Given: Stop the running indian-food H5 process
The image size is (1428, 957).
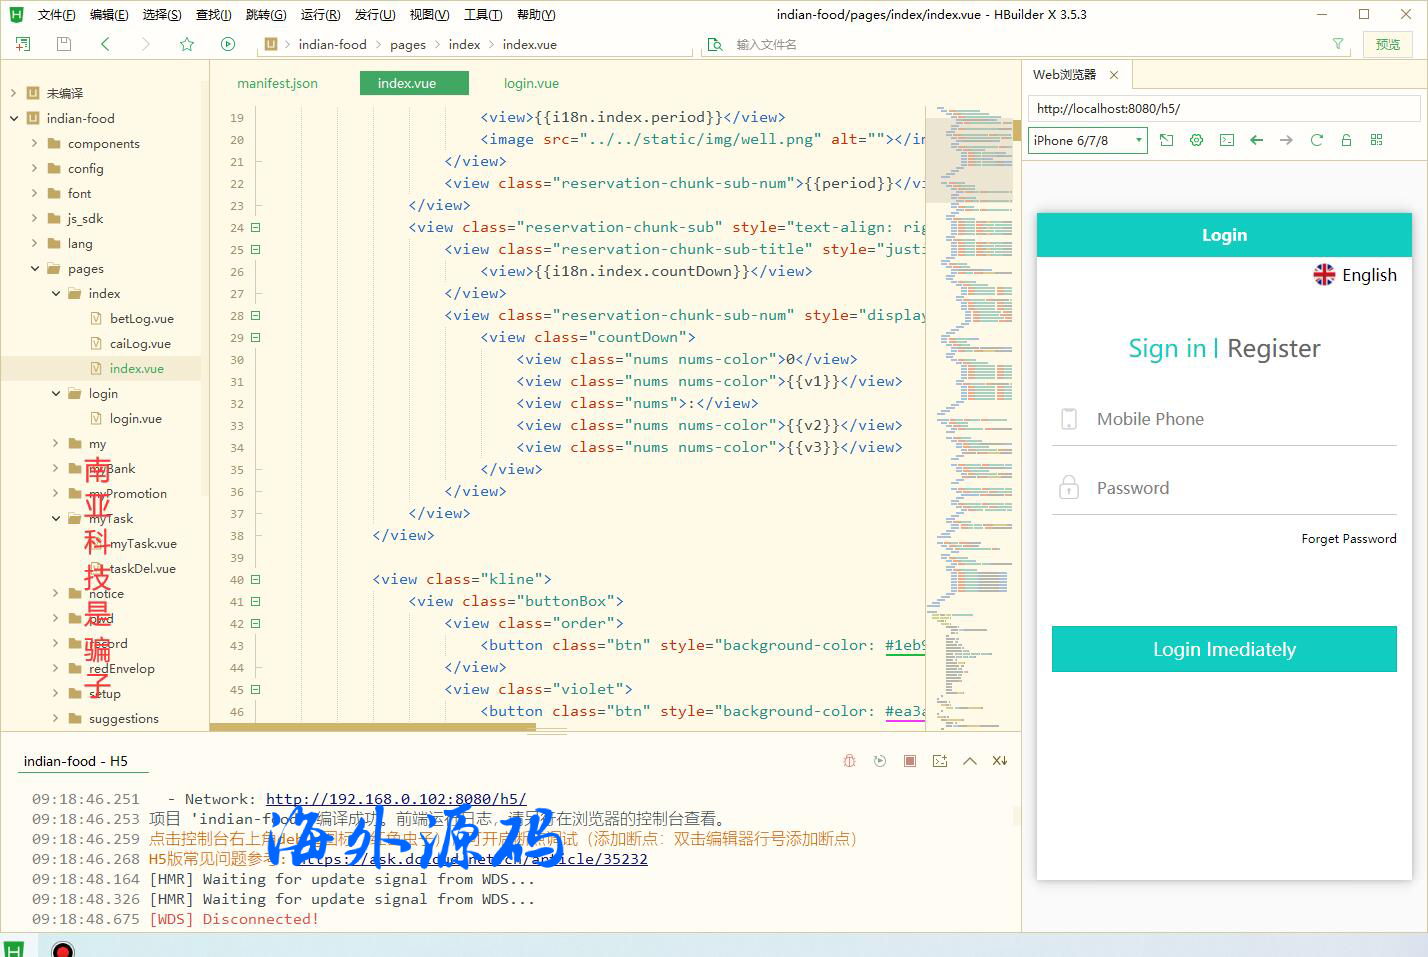Looking at the screenshot, I should click(910, 761).
